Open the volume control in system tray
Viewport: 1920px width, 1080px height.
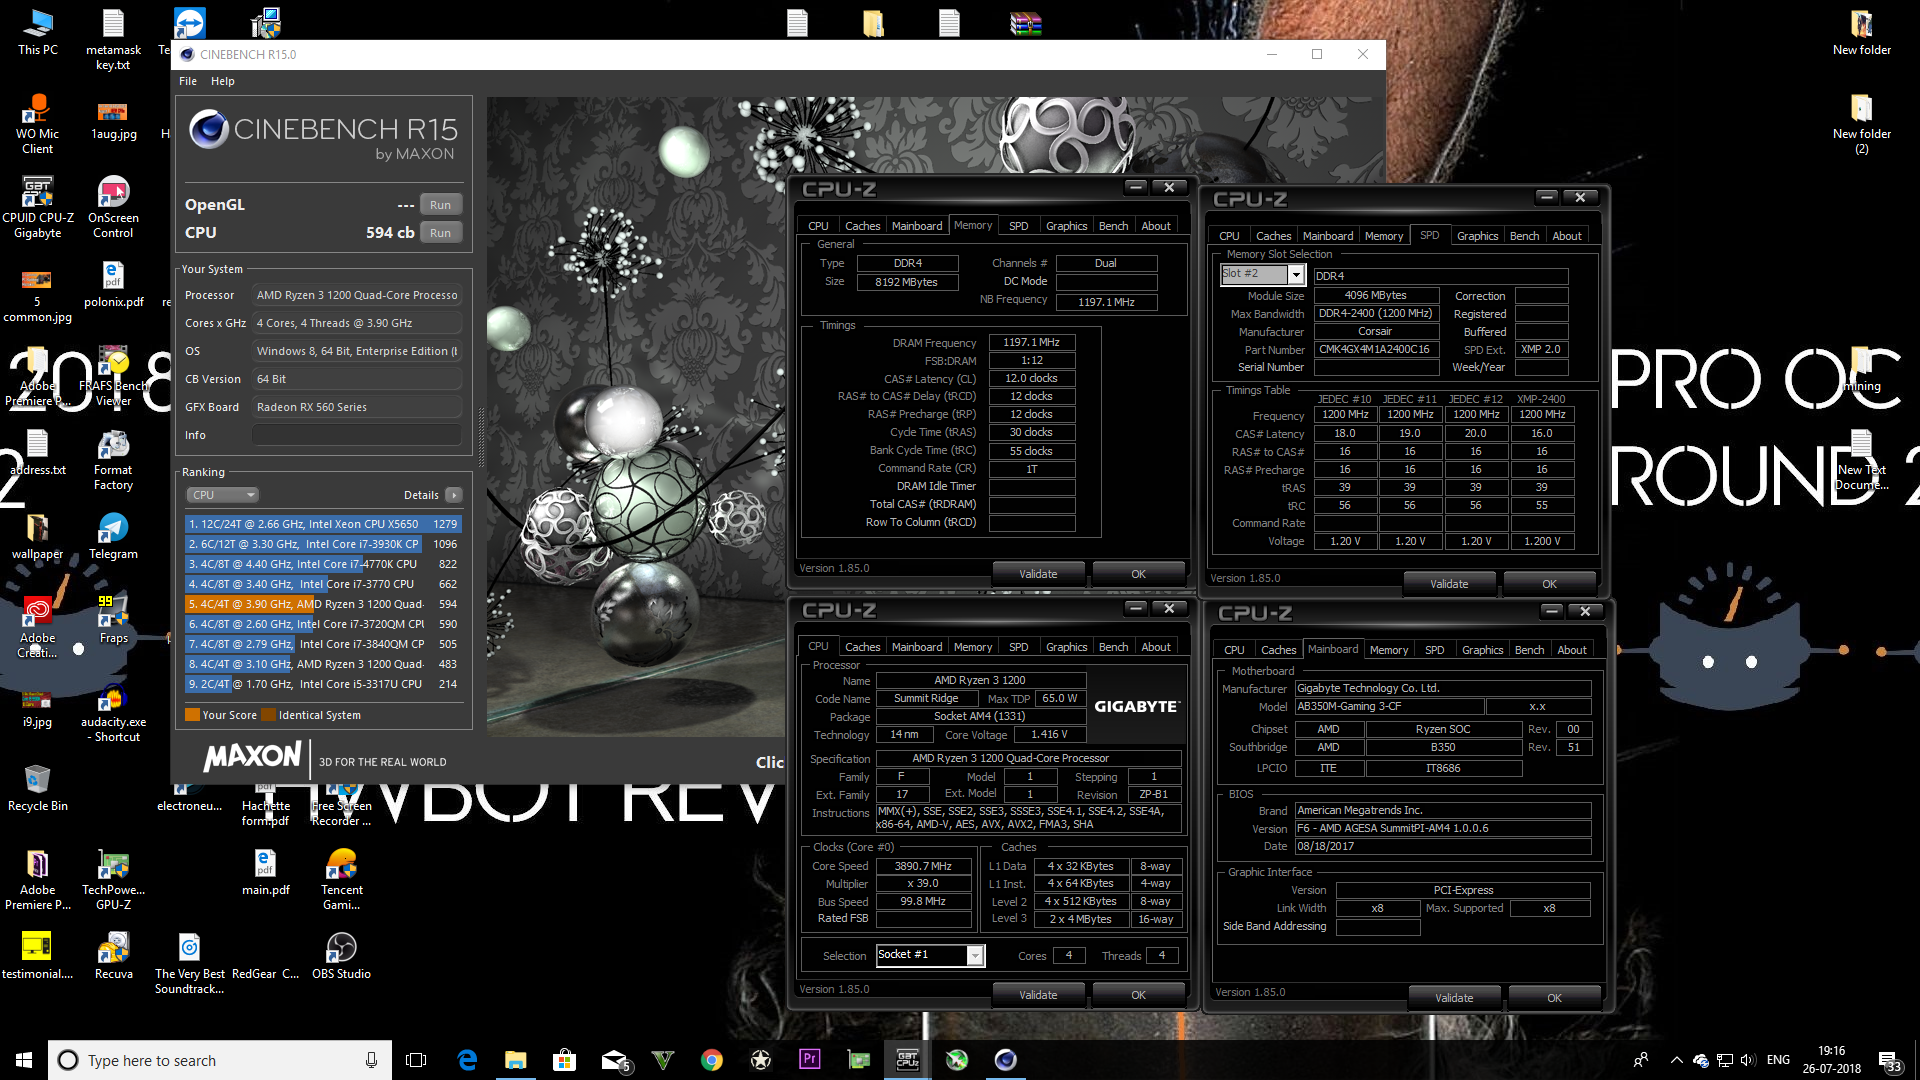coord(1747,1060)
